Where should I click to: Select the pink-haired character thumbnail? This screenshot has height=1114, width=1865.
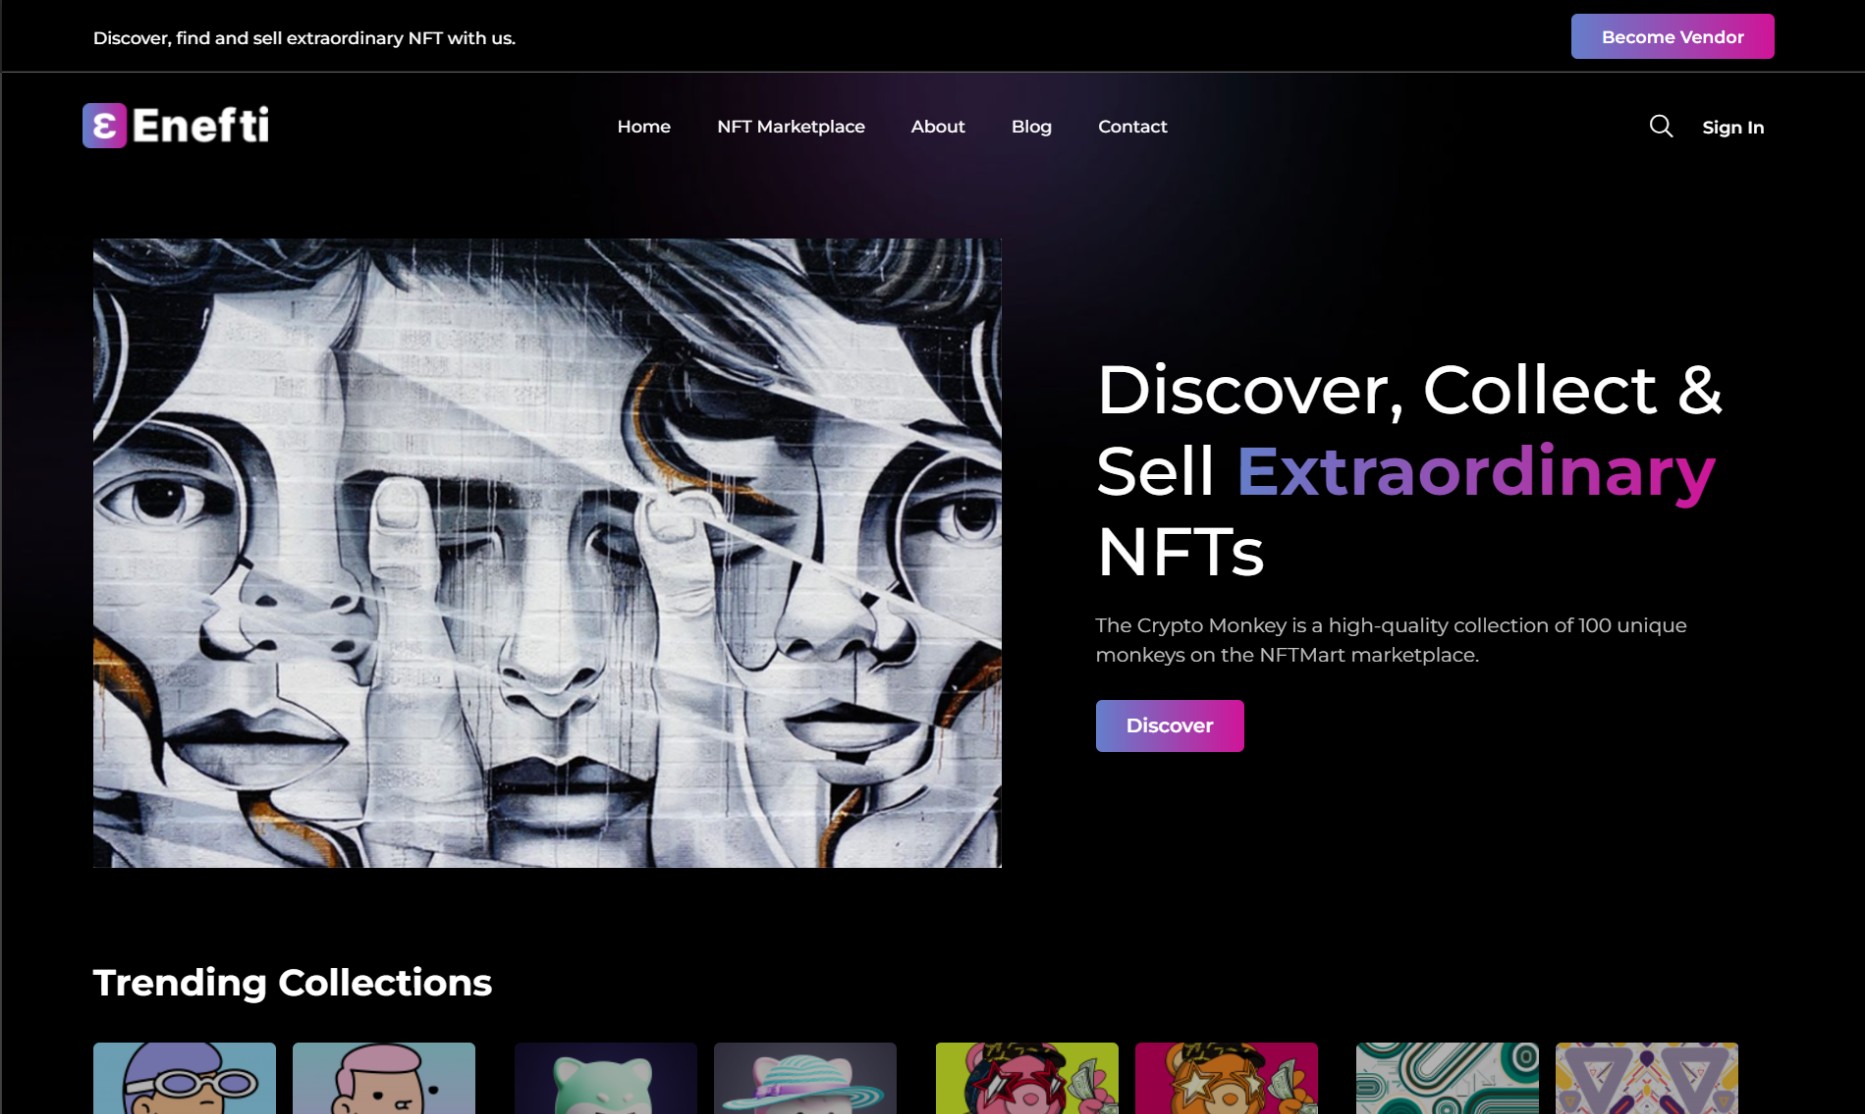pos(384,1078)
